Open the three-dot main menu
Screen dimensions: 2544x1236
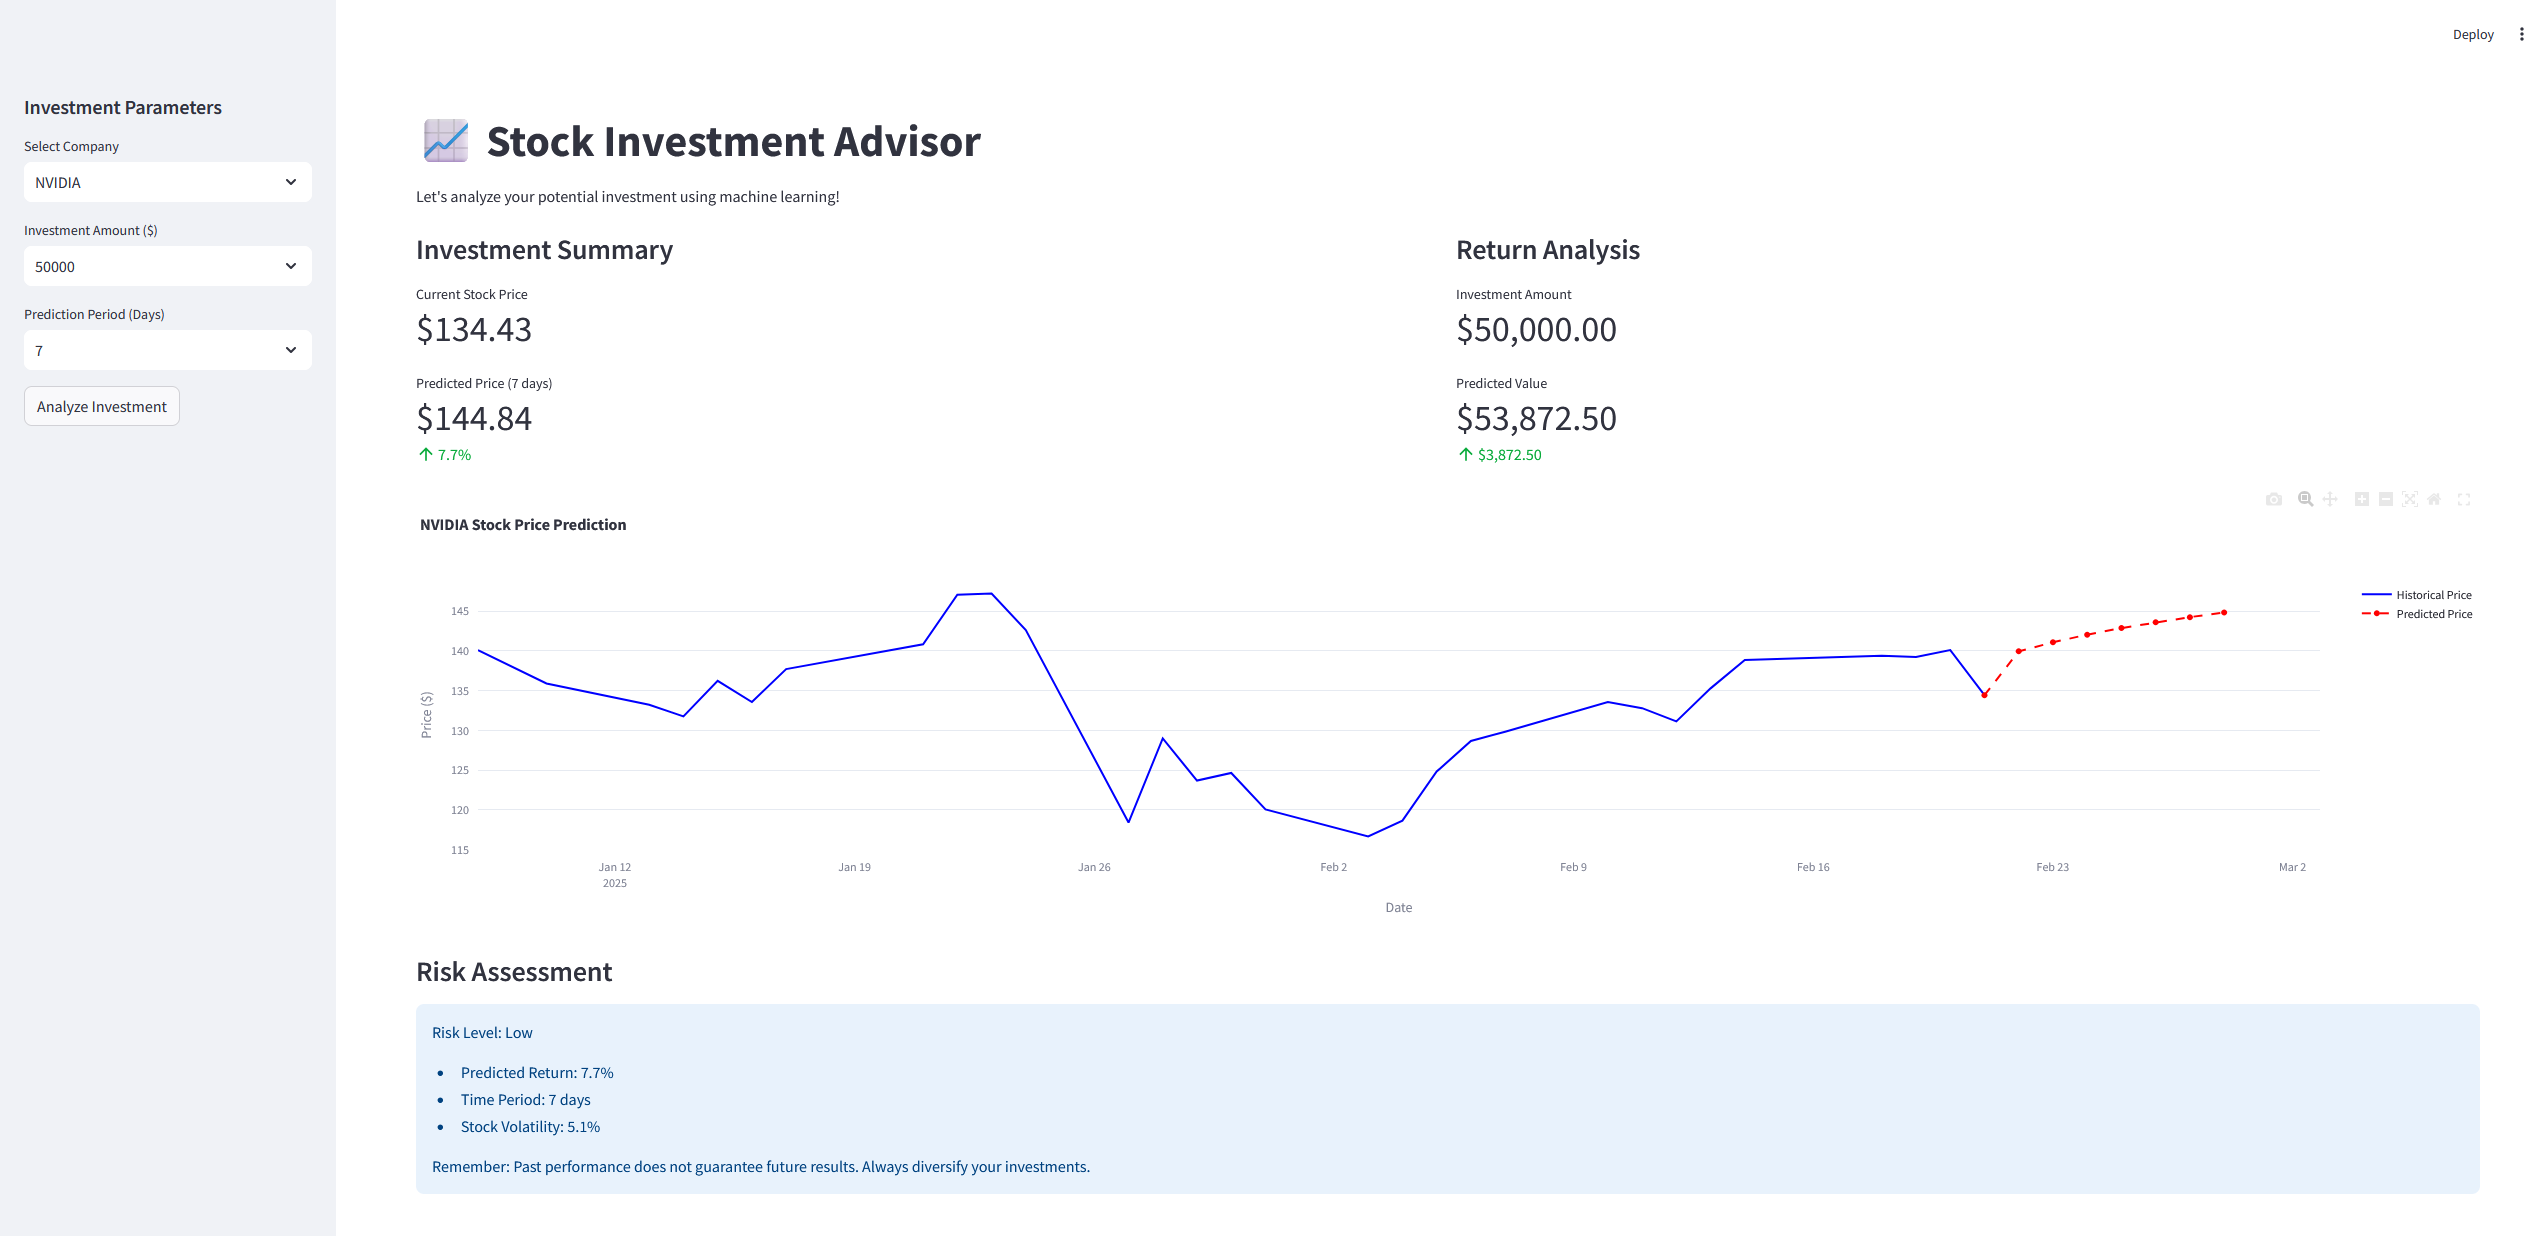tap(2521, 34)
